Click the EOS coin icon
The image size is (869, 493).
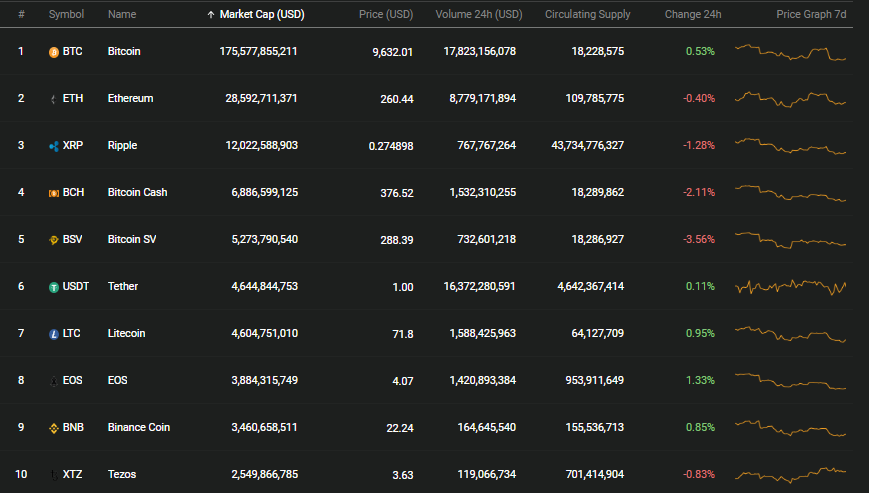(54, 381)
